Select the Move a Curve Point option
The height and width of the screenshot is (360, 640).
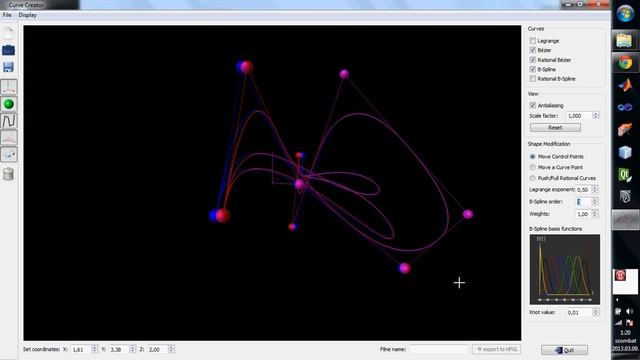pos(532,167)
